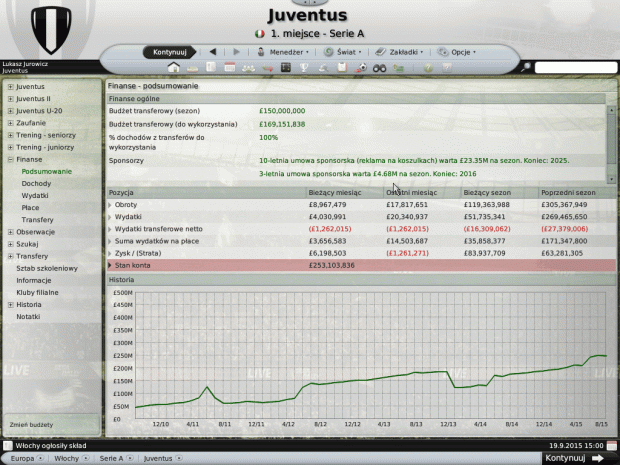The image size is (620, 465).
Task: Open the Opcje menu
Action: [x=457, y=52]
